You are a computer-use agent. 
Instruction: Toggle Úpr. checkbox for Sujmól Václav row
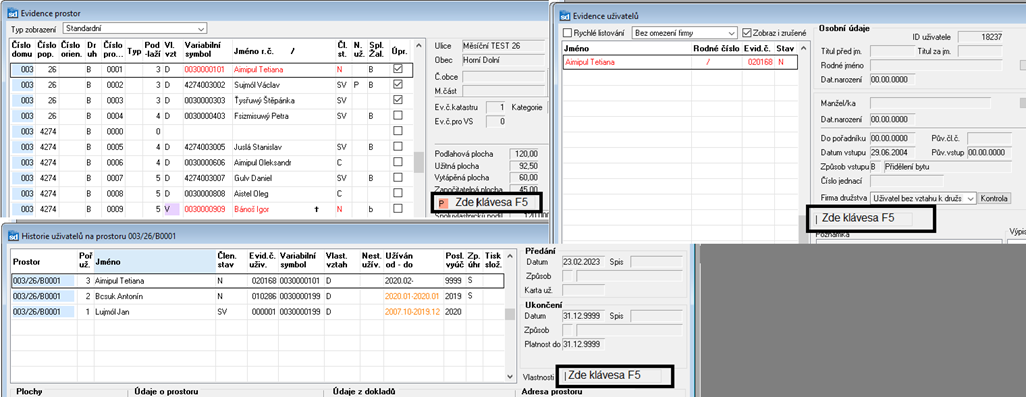tap(398, 85)
